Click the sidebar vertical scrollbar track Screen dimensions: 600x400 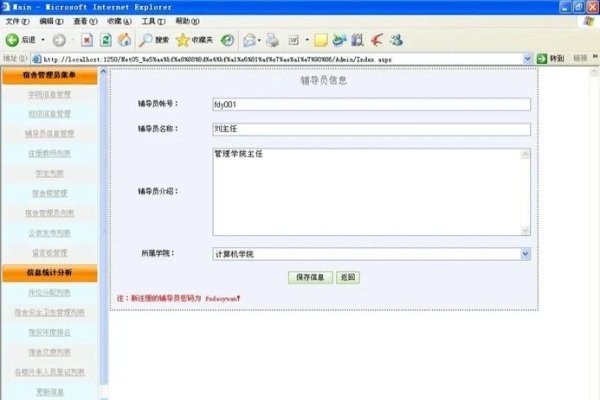pos(103,230)
